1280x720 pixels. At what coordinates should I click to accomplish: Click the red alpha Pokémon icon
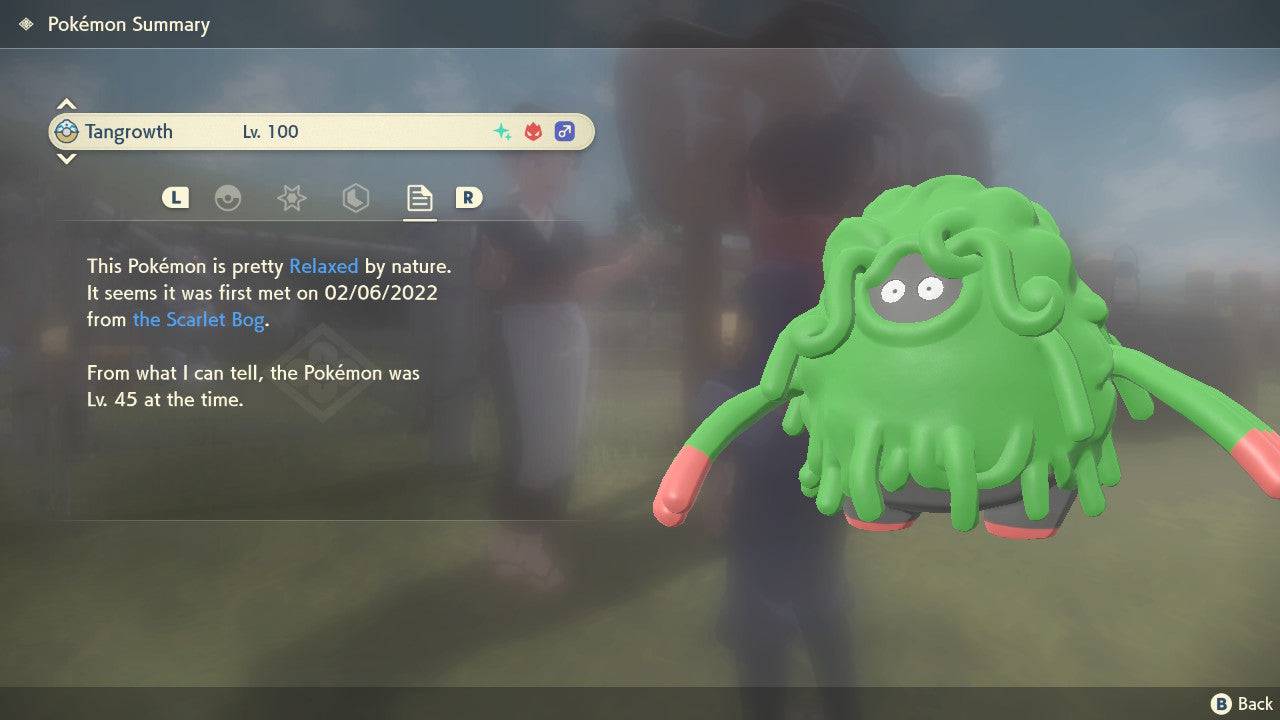533,132
